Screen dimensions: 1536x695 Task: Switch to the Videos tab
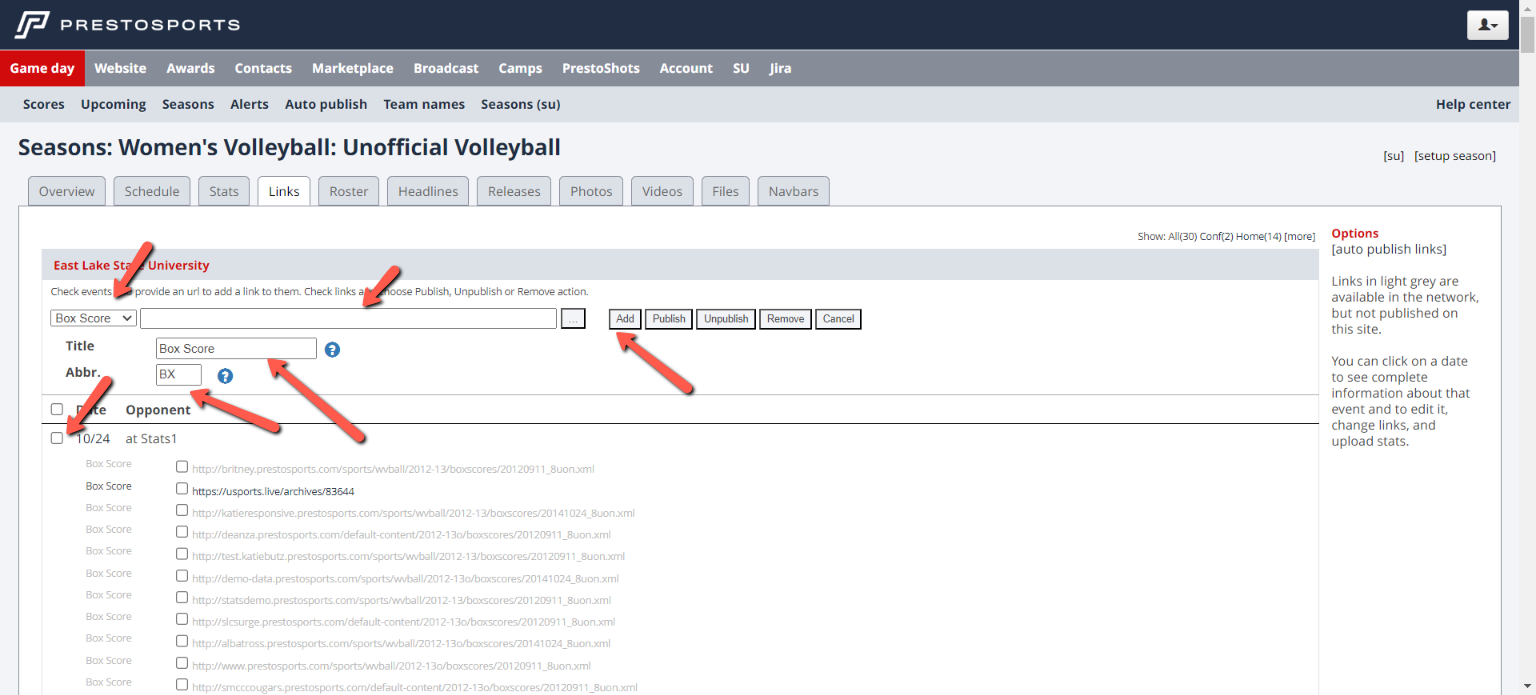click(662, 191)
